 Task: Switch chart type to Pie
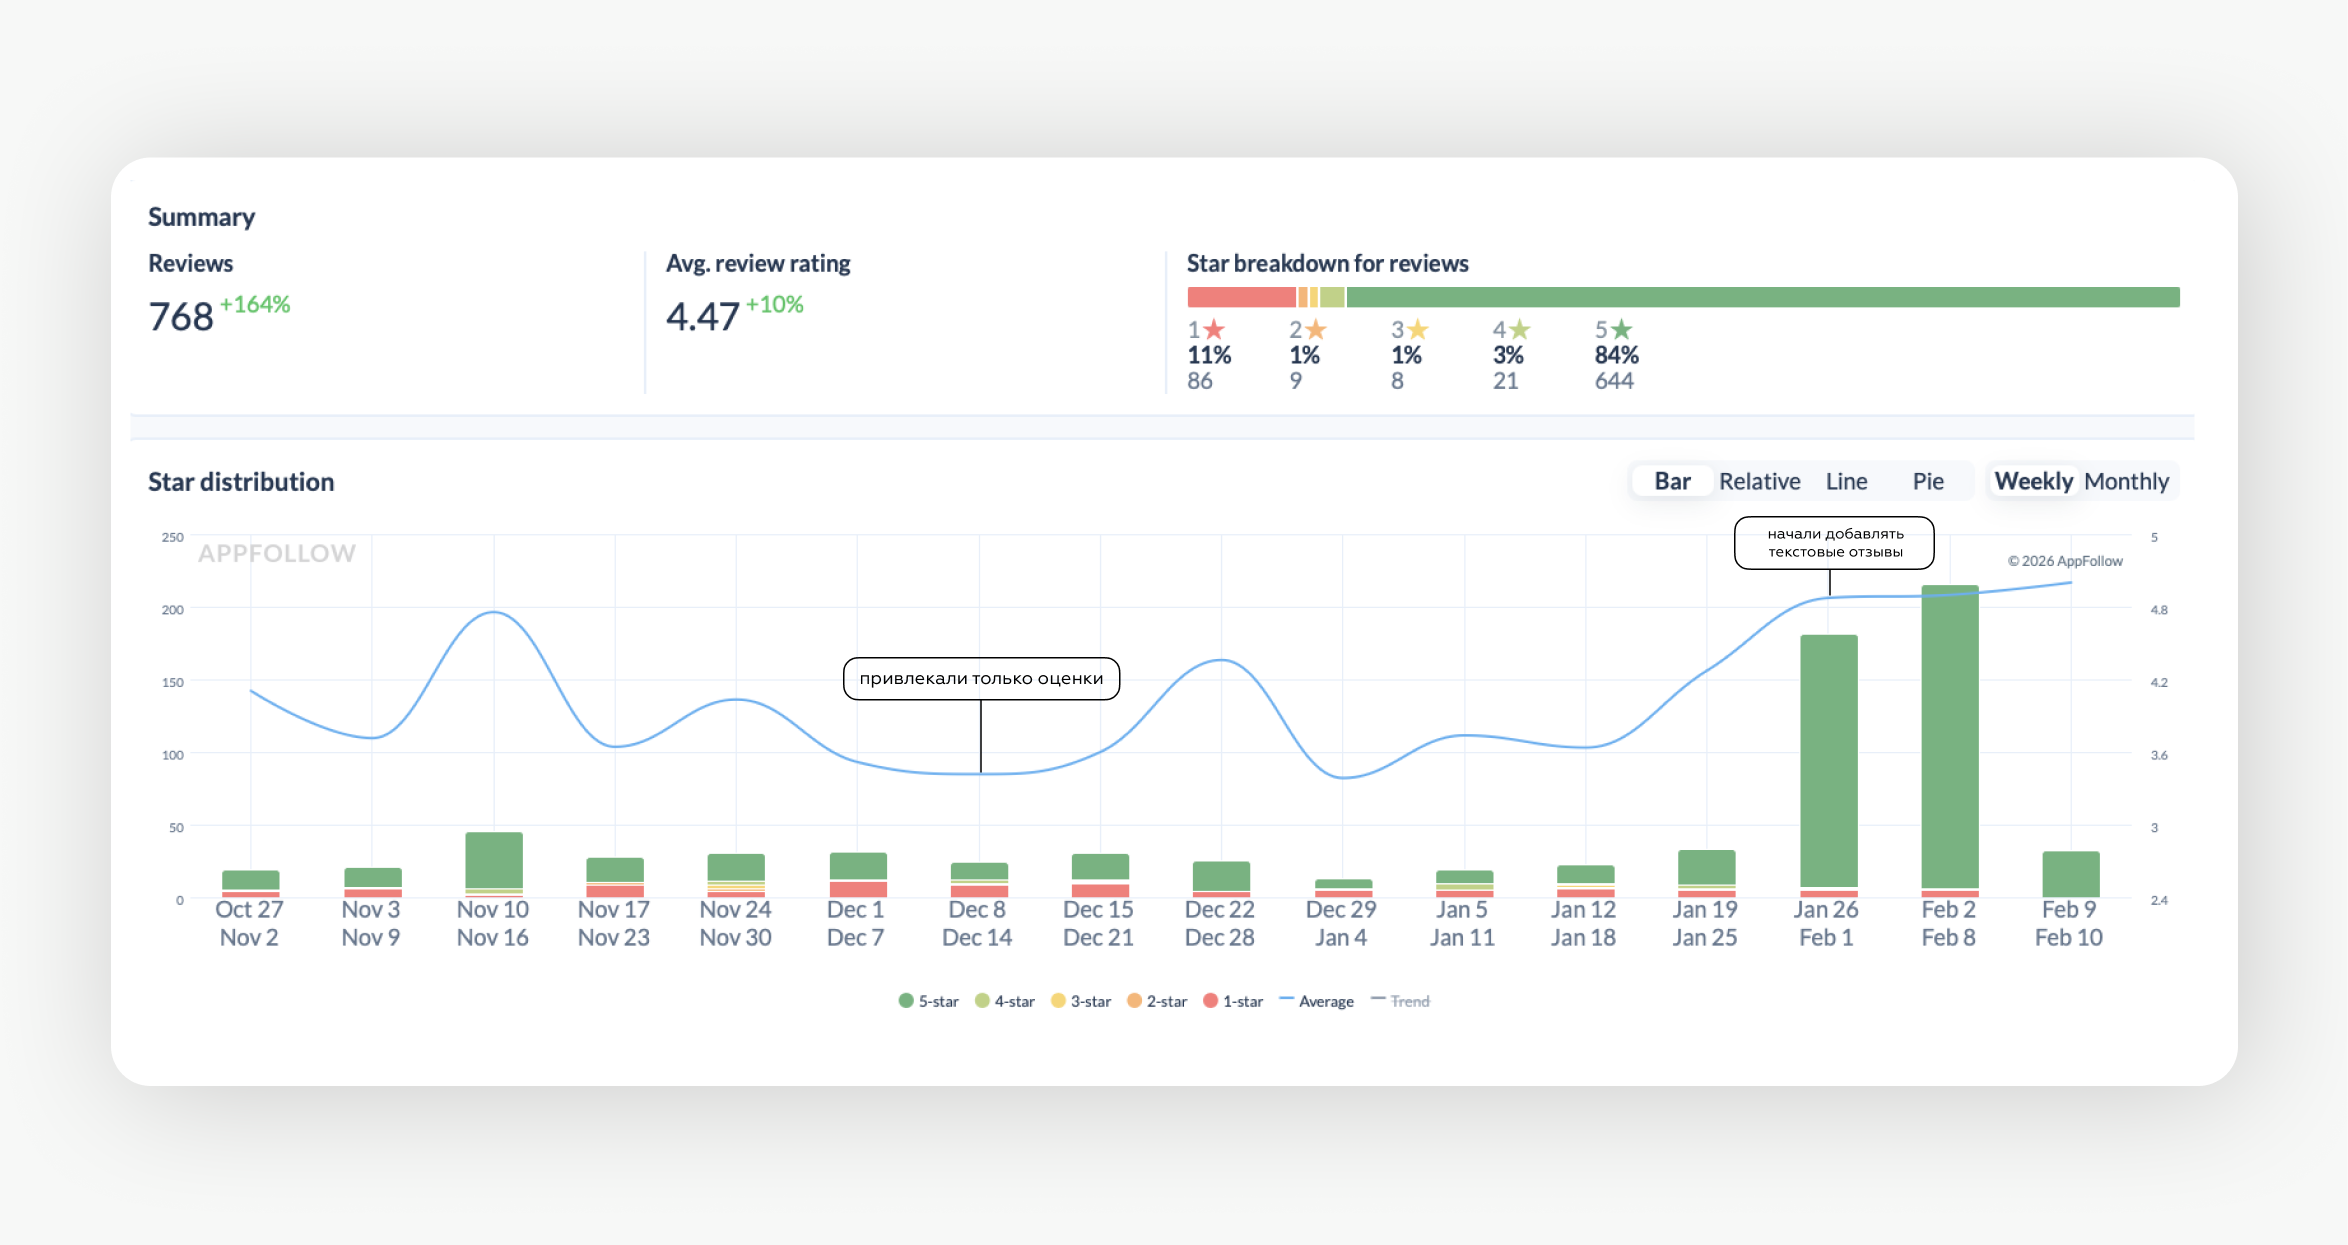(1927, 481)
